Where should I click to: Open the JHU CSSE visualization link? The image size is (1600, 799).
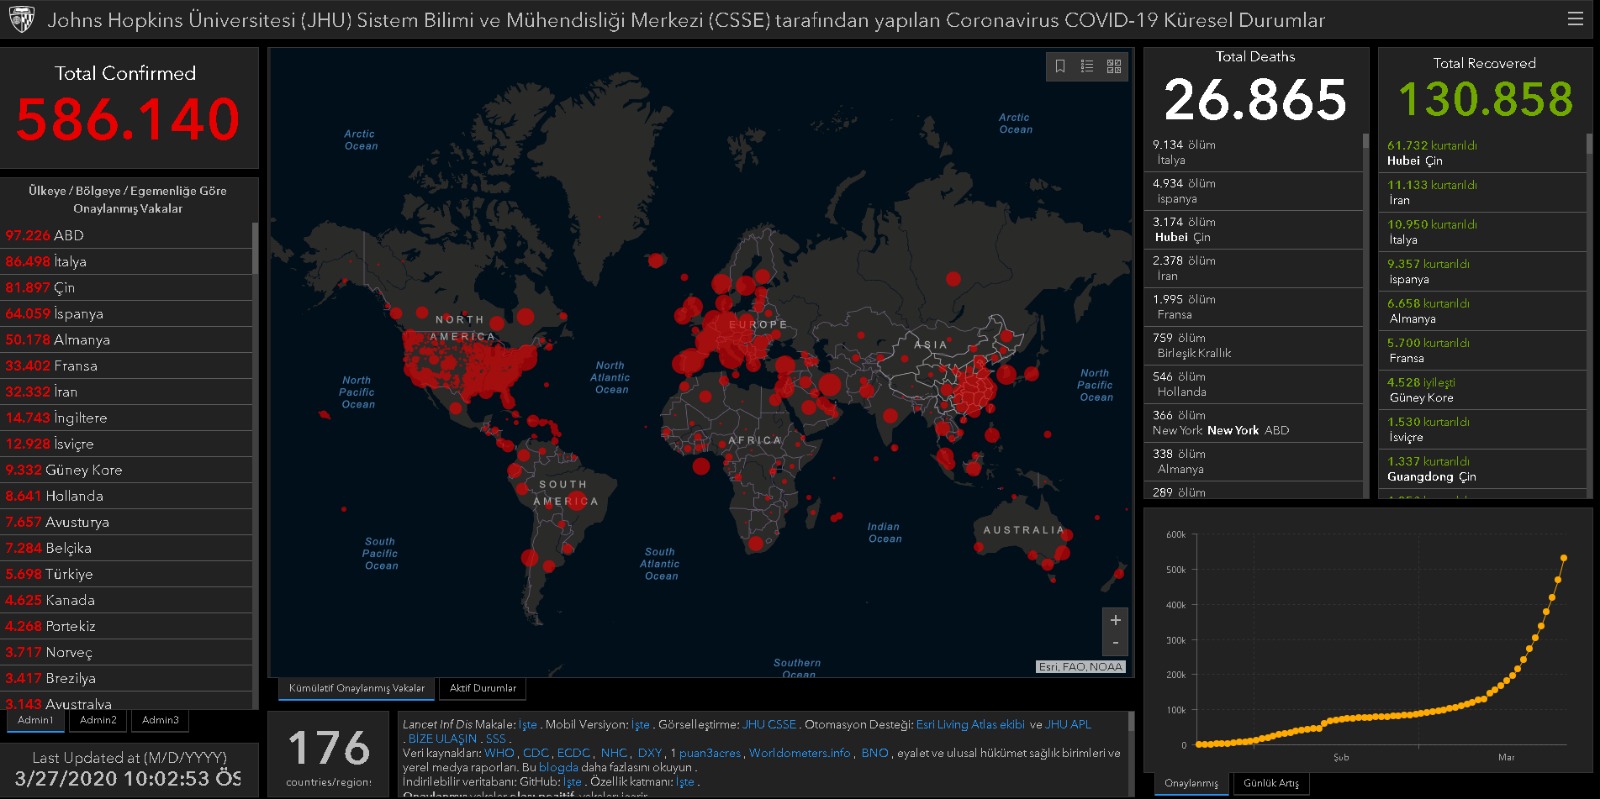[769, 724]
